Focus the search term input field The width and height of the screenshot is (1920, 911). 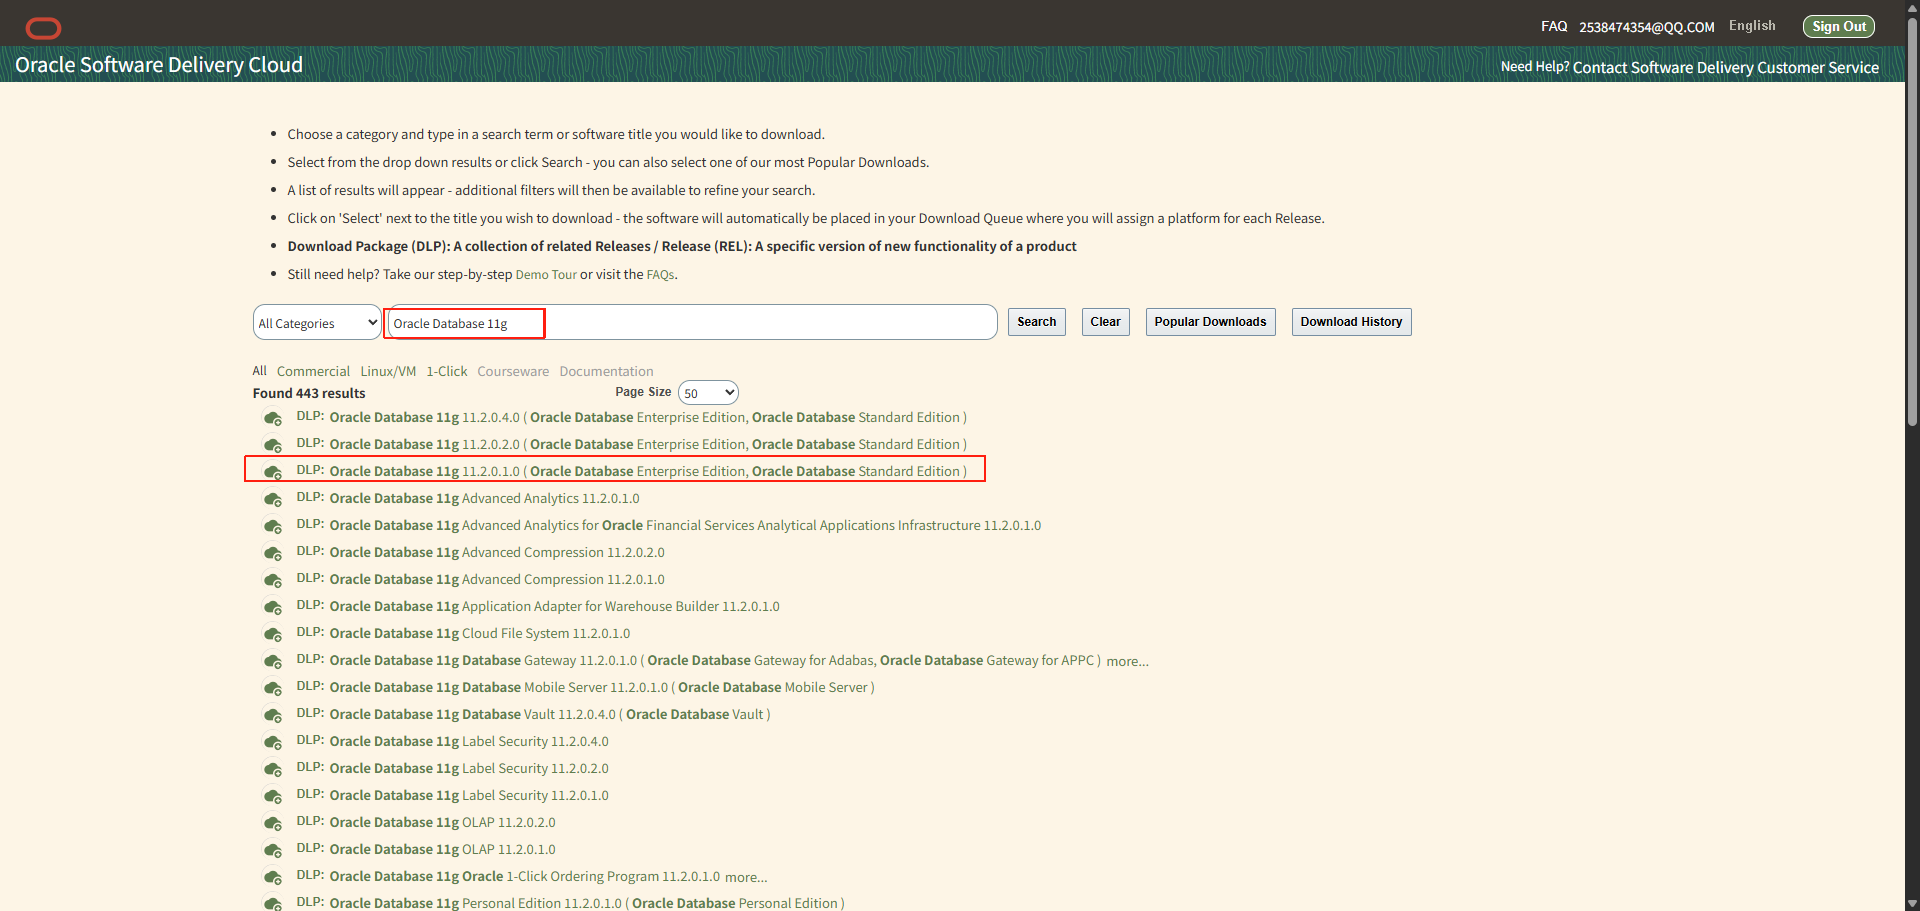pyautogui.click(x=691, y=323)
